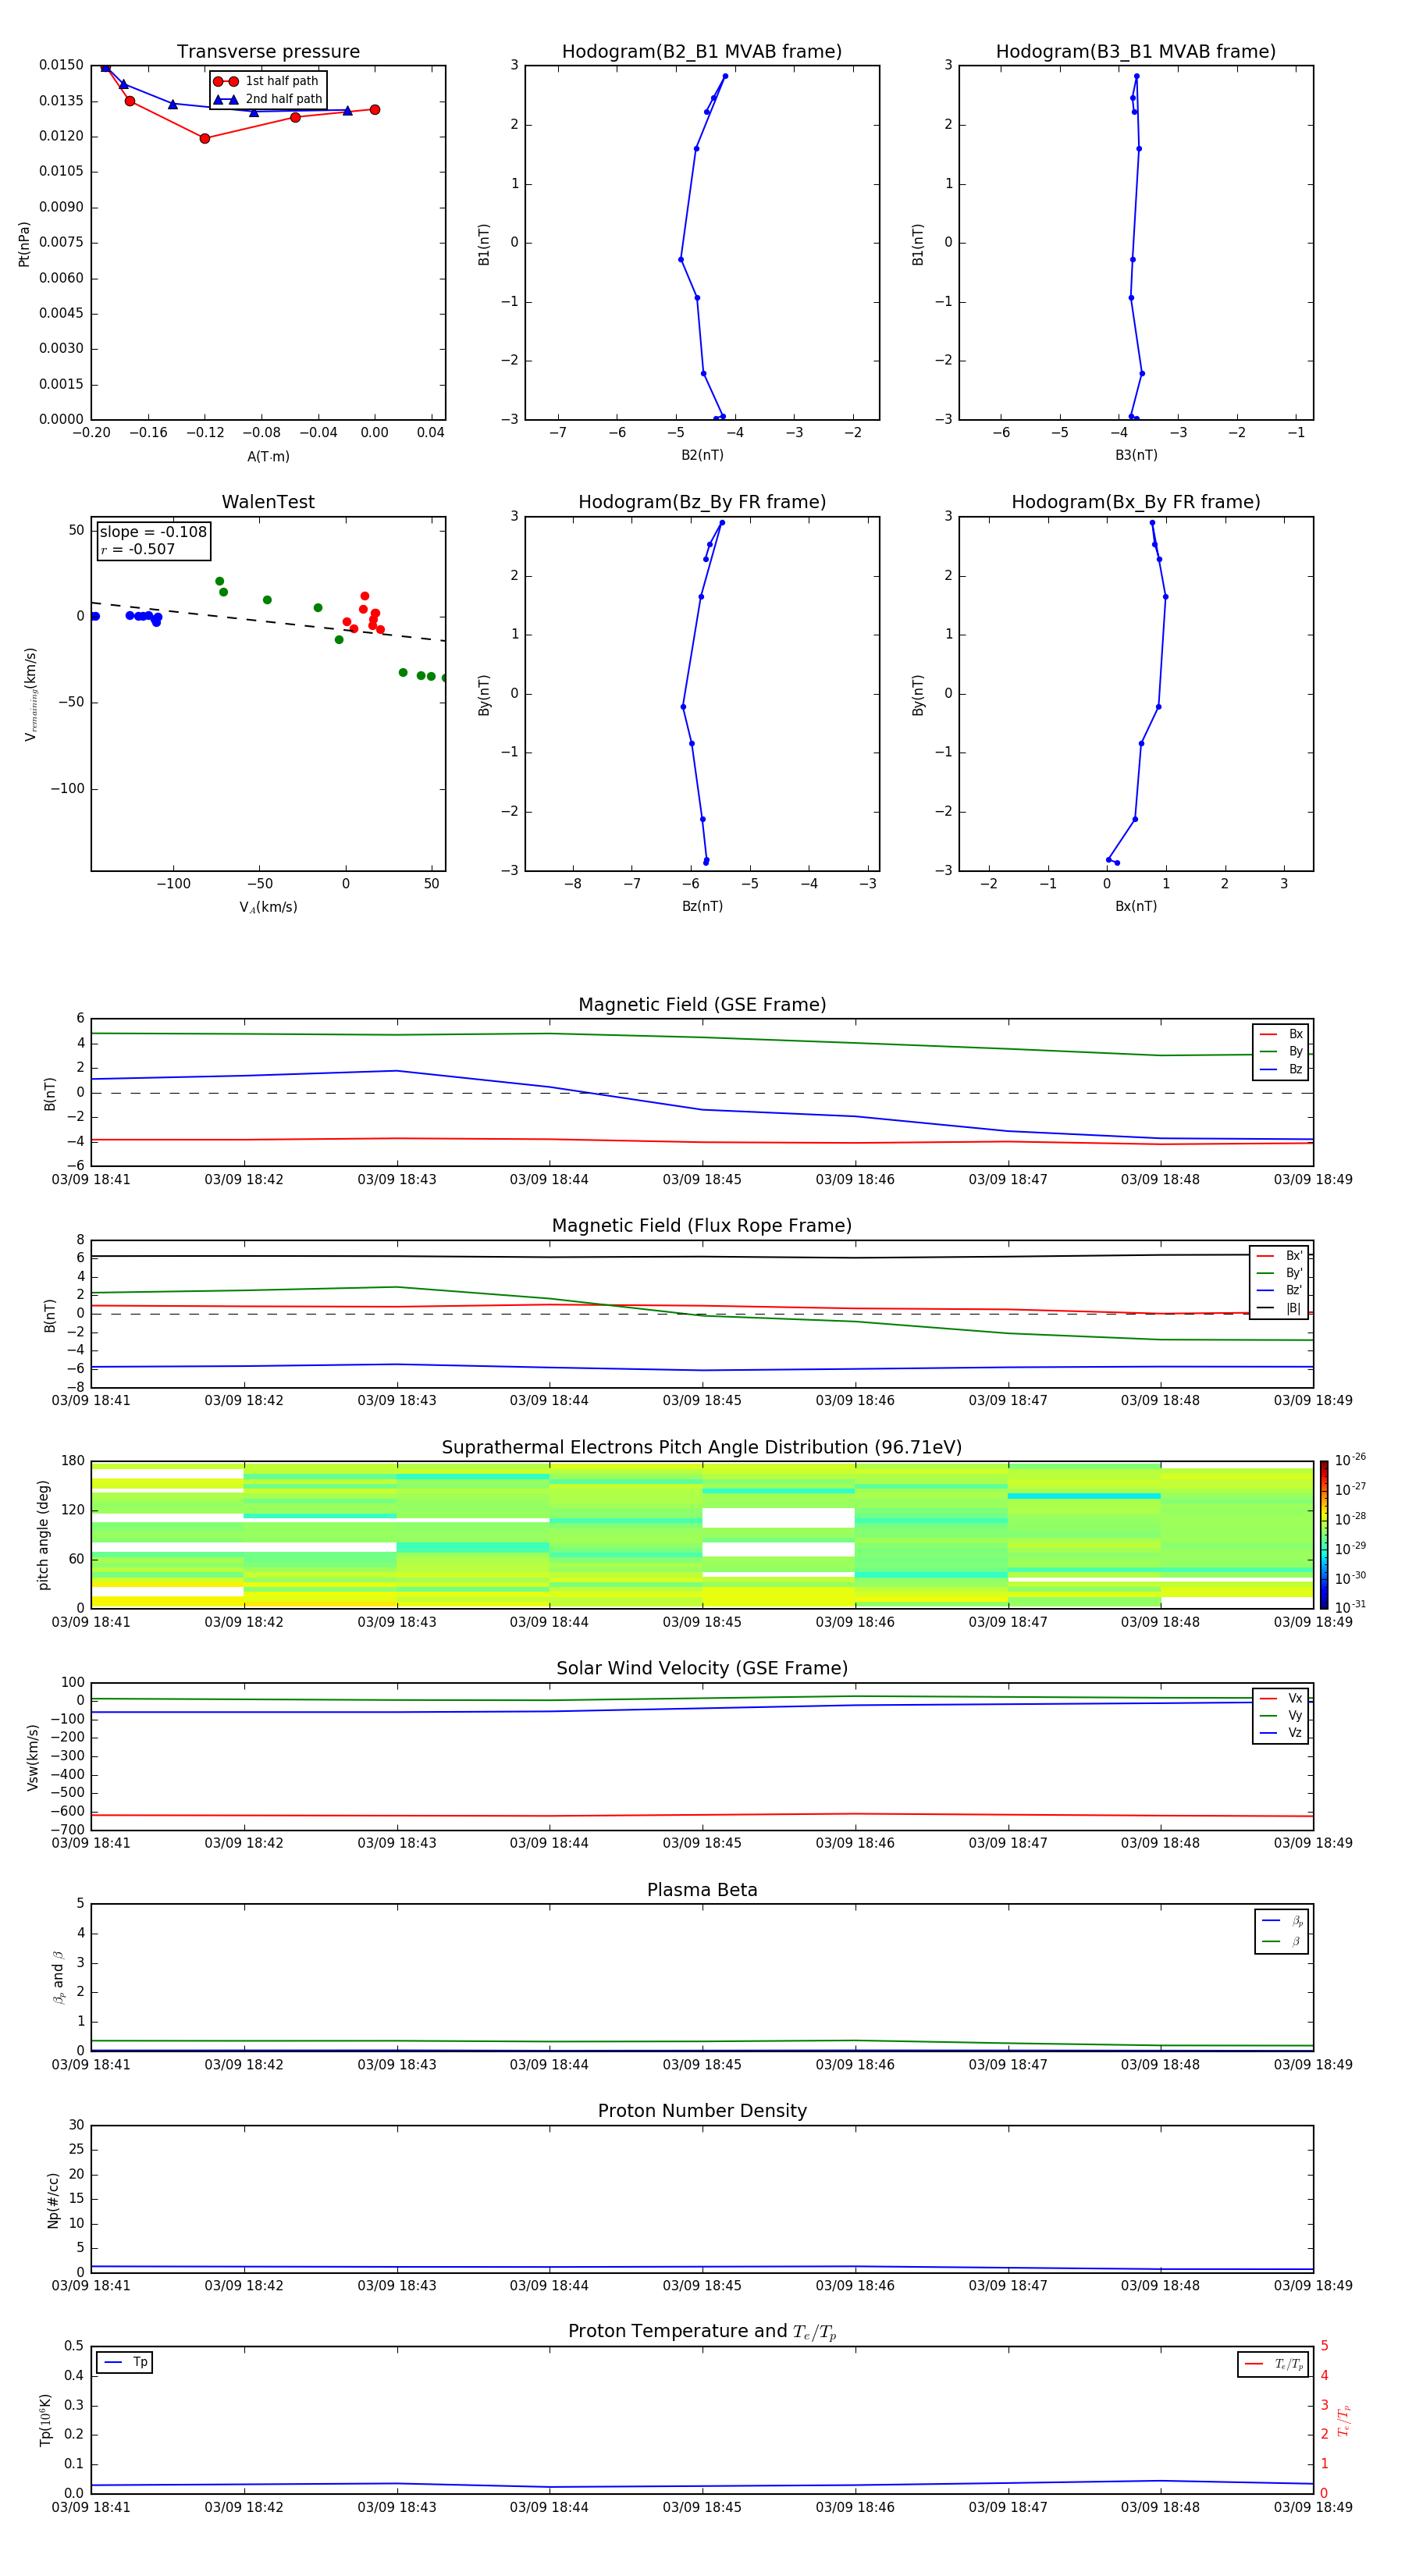Click Bx' in the Flux Rope legend
This screenshot has height=2576, width=1405.
pos(1280,1256)
